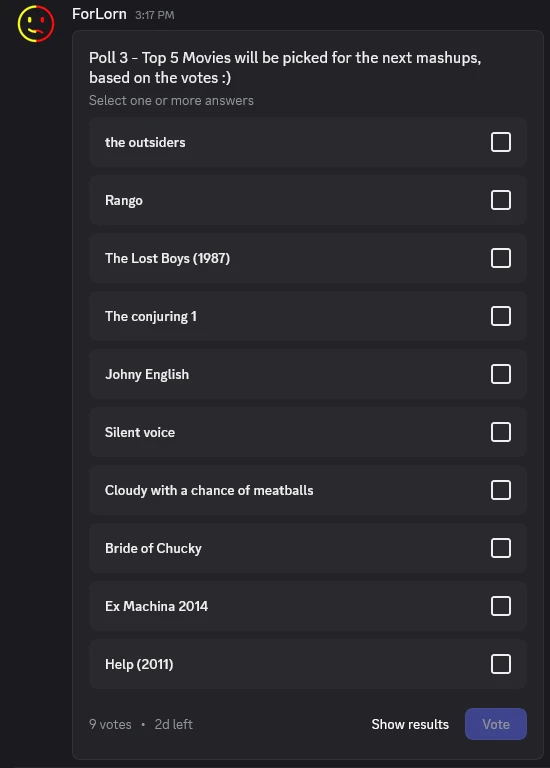The width and height of the screenshot is (550, 768).
Task: Check The conjuring 1 box
Action: [501, 316]
